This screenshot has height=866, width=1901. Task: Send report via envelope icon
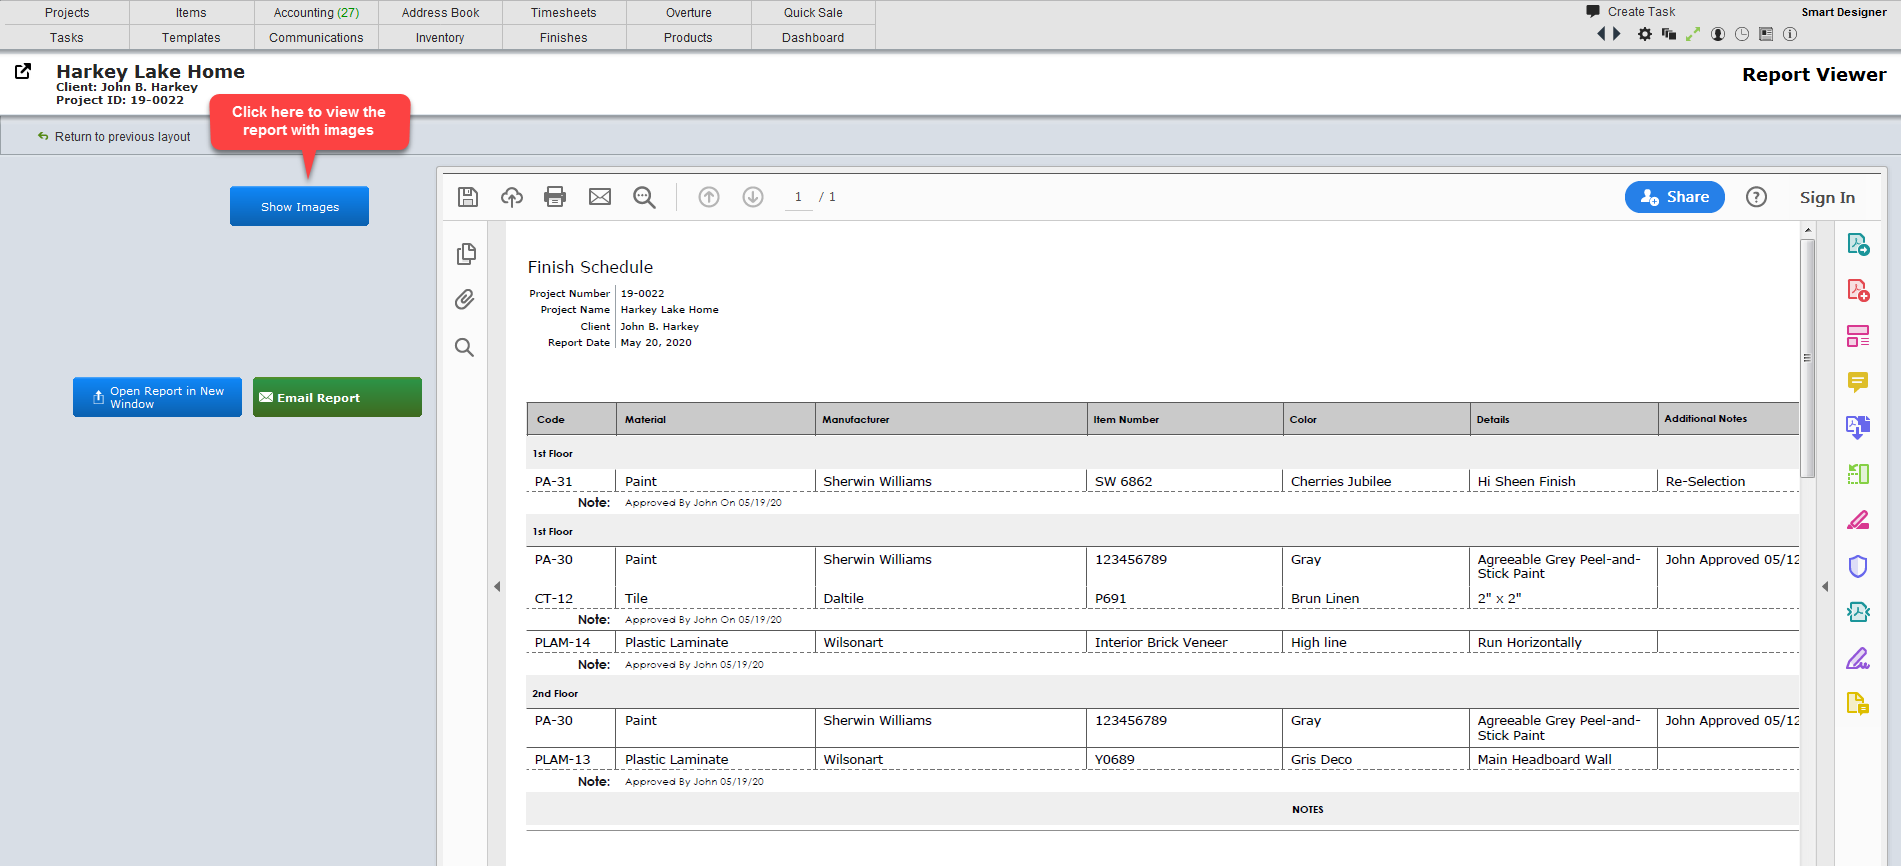click(599, 197)
